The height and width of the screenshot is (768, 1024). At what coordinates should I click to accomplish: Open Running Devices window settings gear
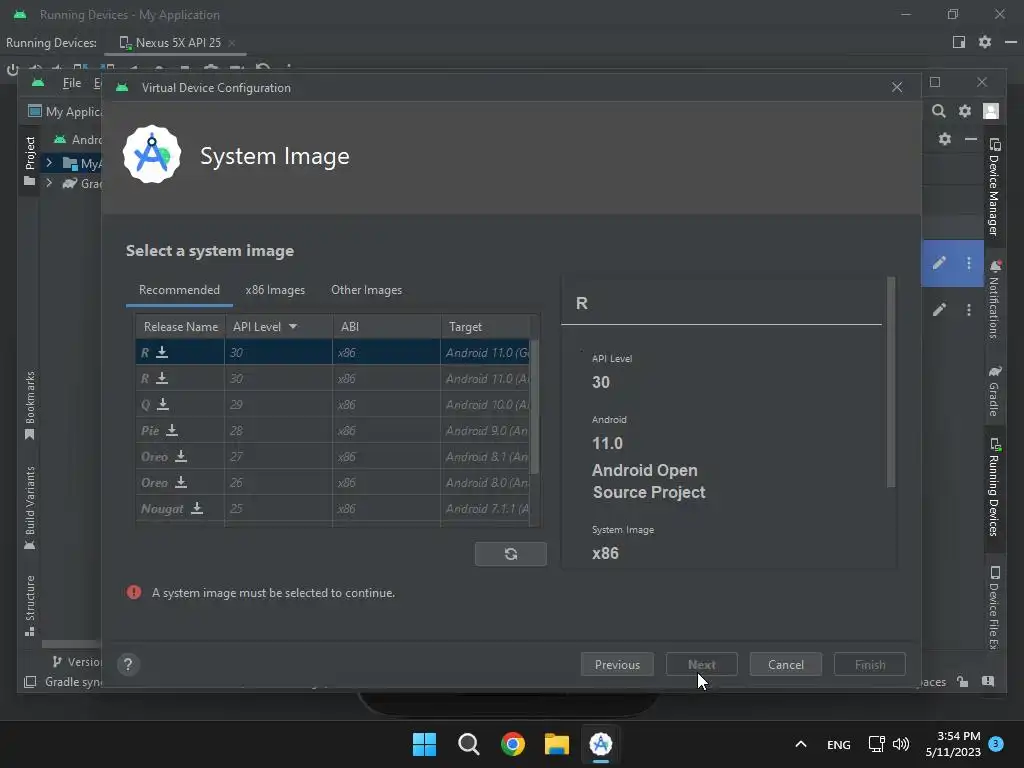tap(985, 42)
